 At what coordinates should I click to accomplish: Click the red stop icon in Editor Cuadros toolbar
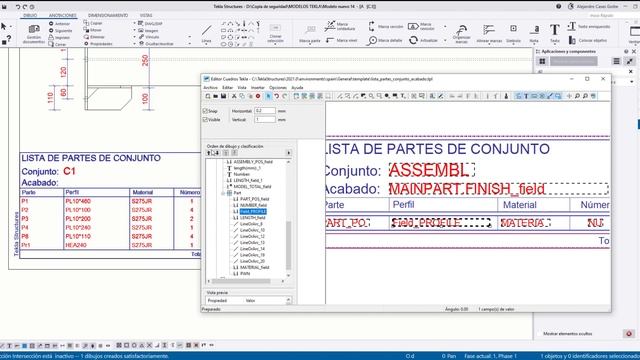point(258,96)
